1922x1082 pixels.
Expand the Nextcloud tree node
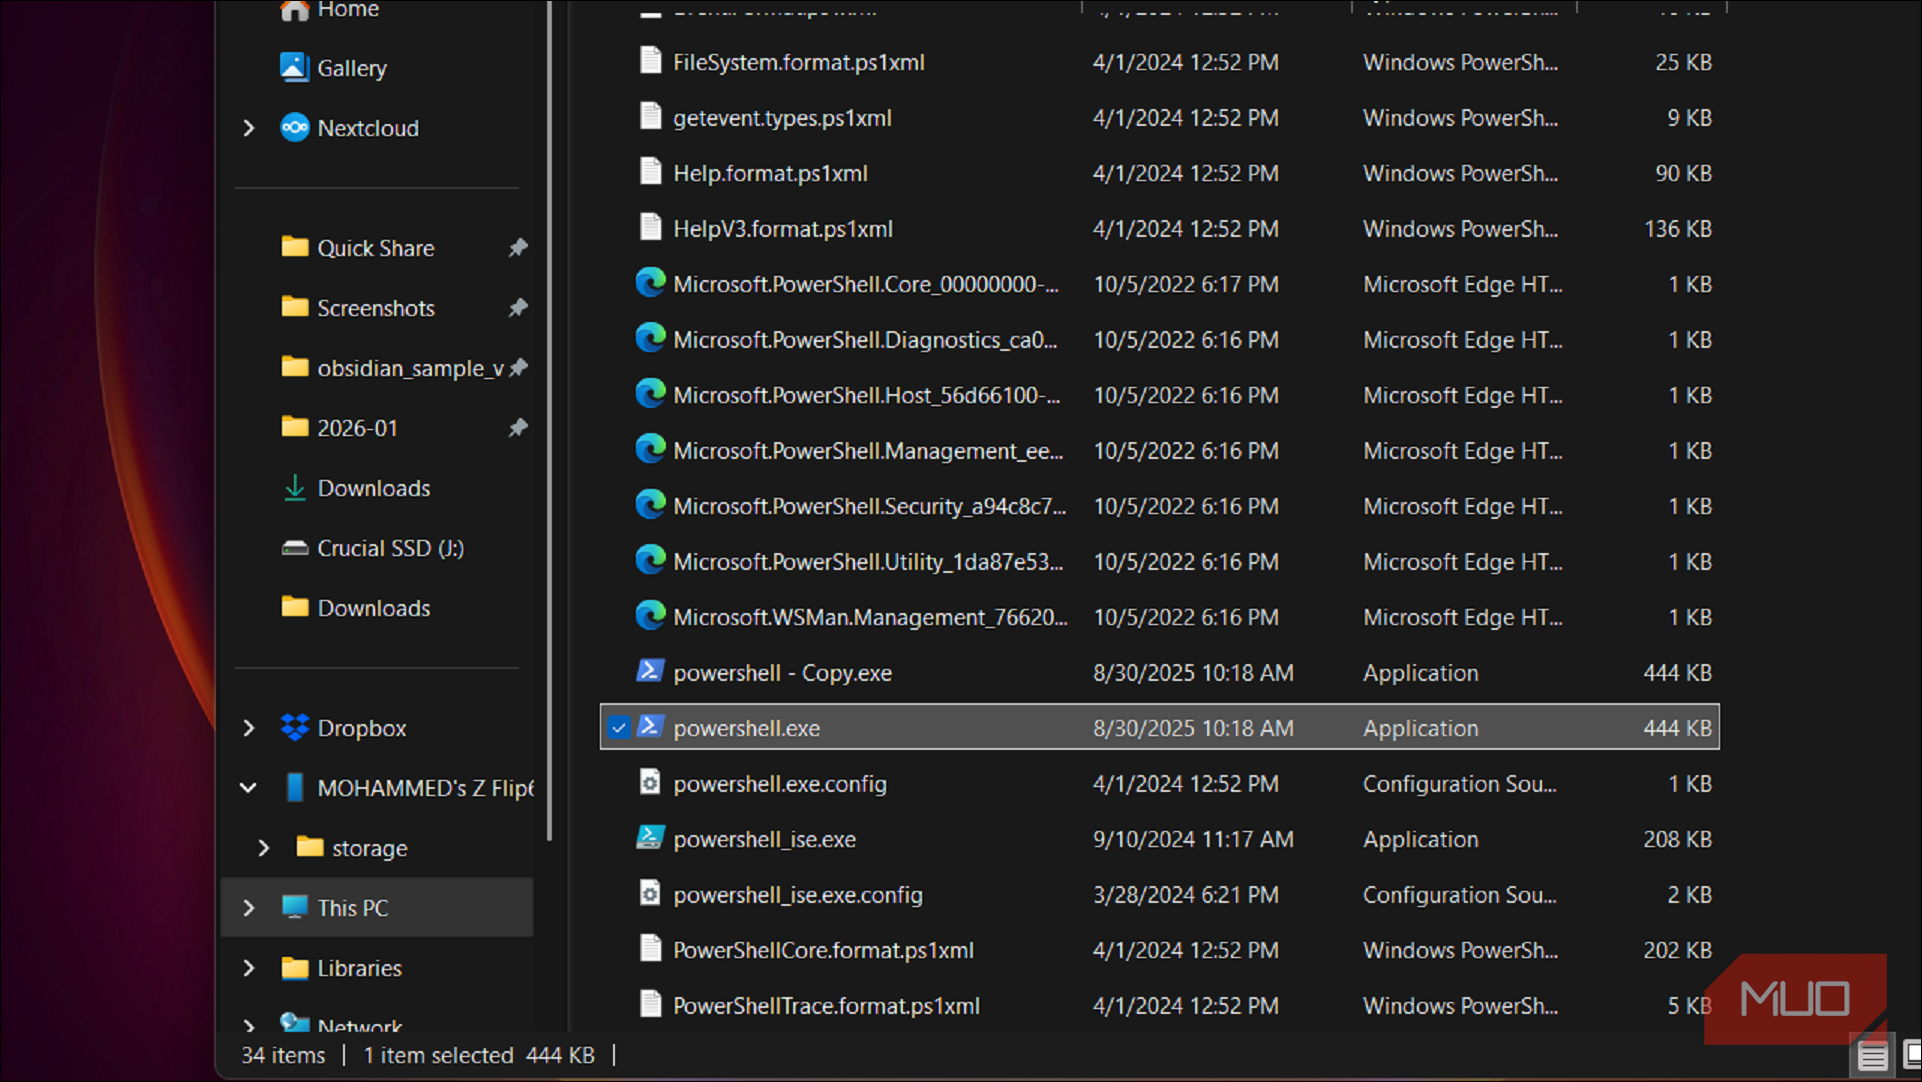click(x=249, y=128)
